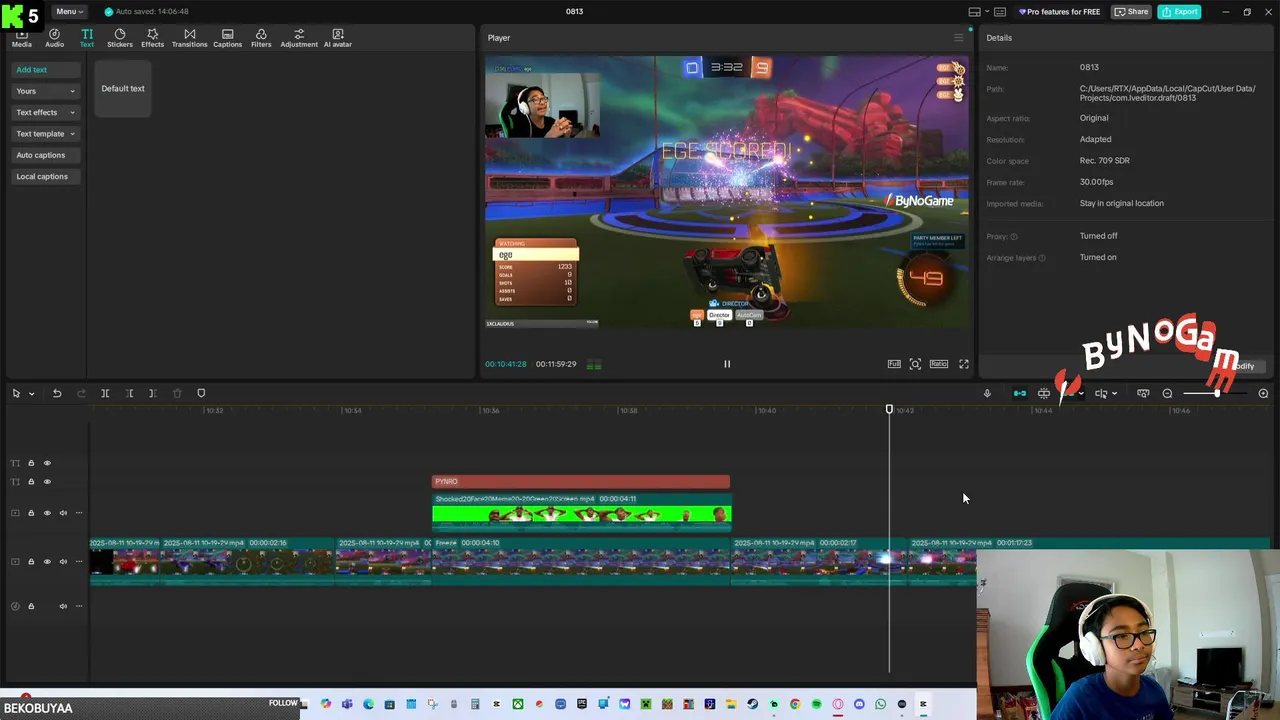This screenshot has width=1280, height=720.
Task: Expand the Yours text category
Action: click(45, 91)
